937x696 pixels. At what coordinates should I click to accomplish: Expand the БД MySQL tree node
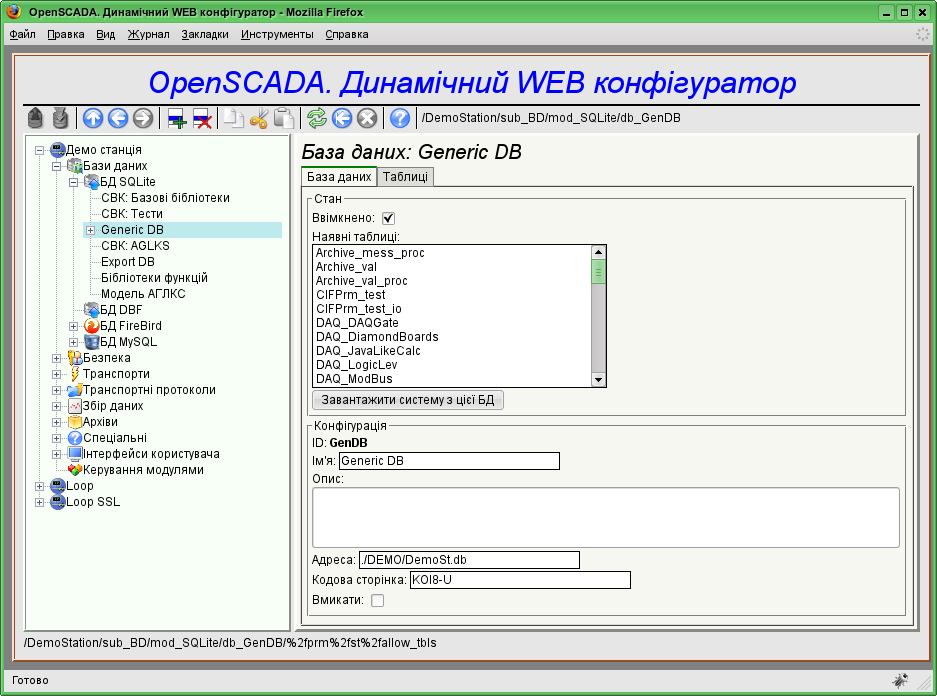[74, 342]
